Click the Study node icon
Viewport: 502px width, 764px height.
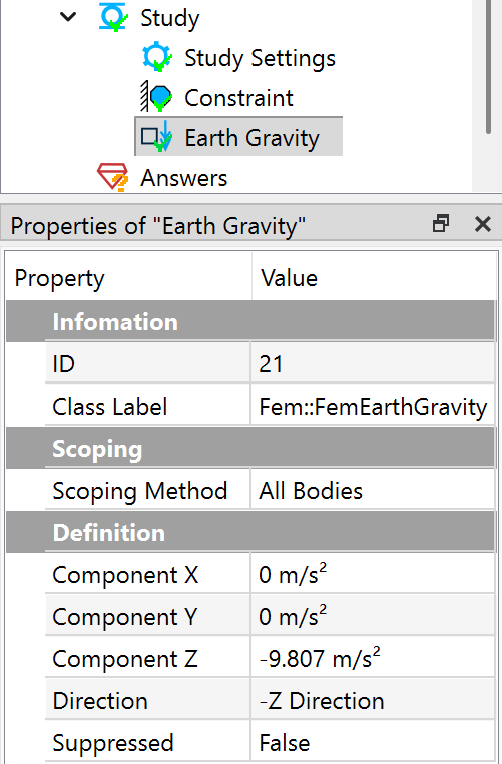tap(114, 17)
